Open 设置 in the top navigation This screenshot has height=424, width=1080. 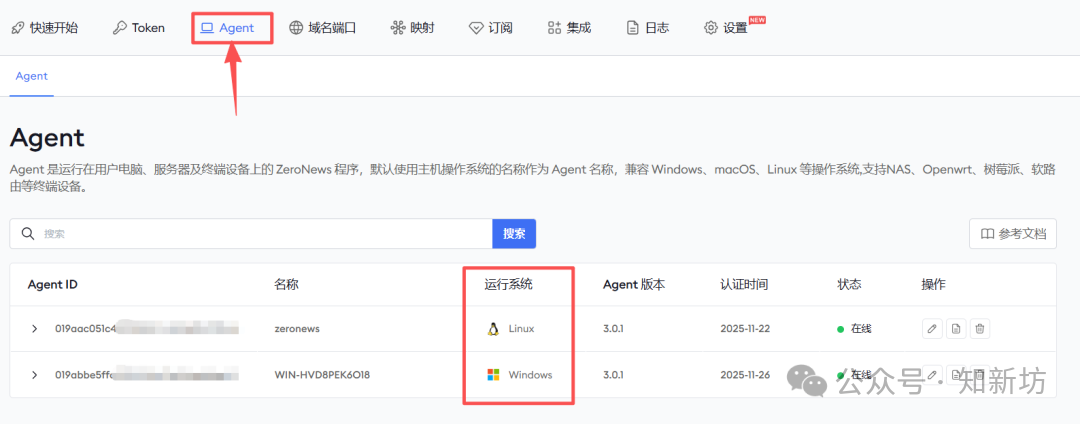[726, 28]
